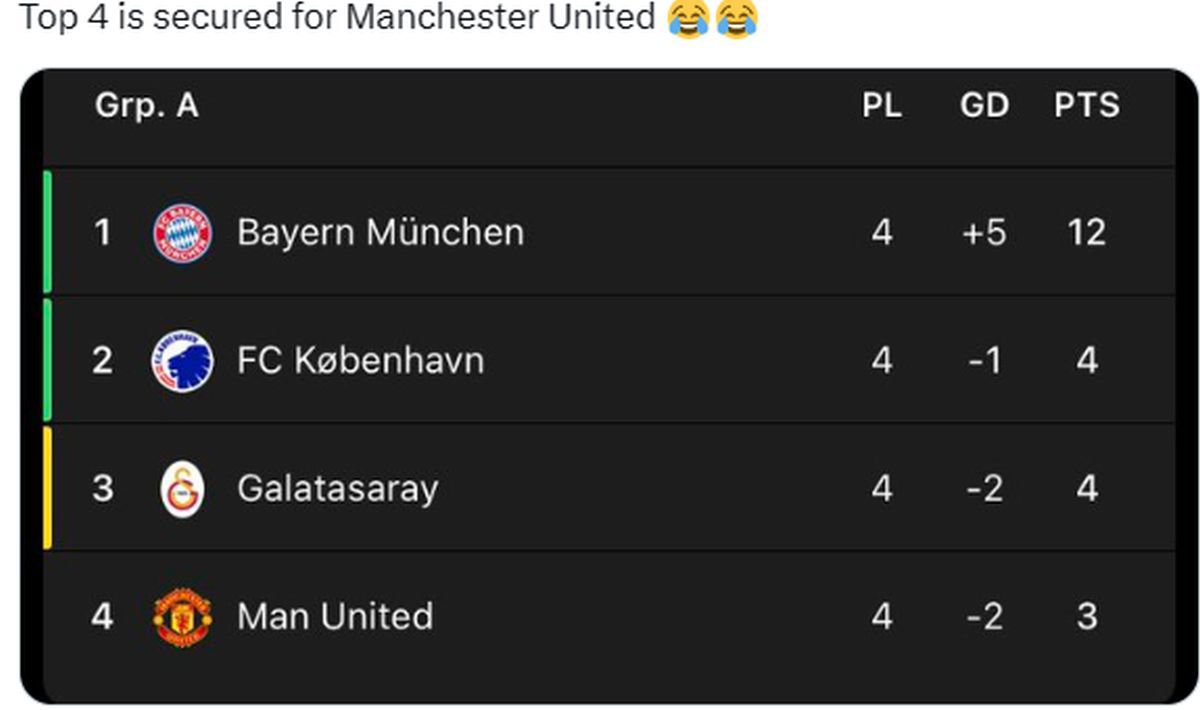Select the Galatasaray standings row
Image resolution: width=1200 pixels, height=710 pixels.
point(600,488)
